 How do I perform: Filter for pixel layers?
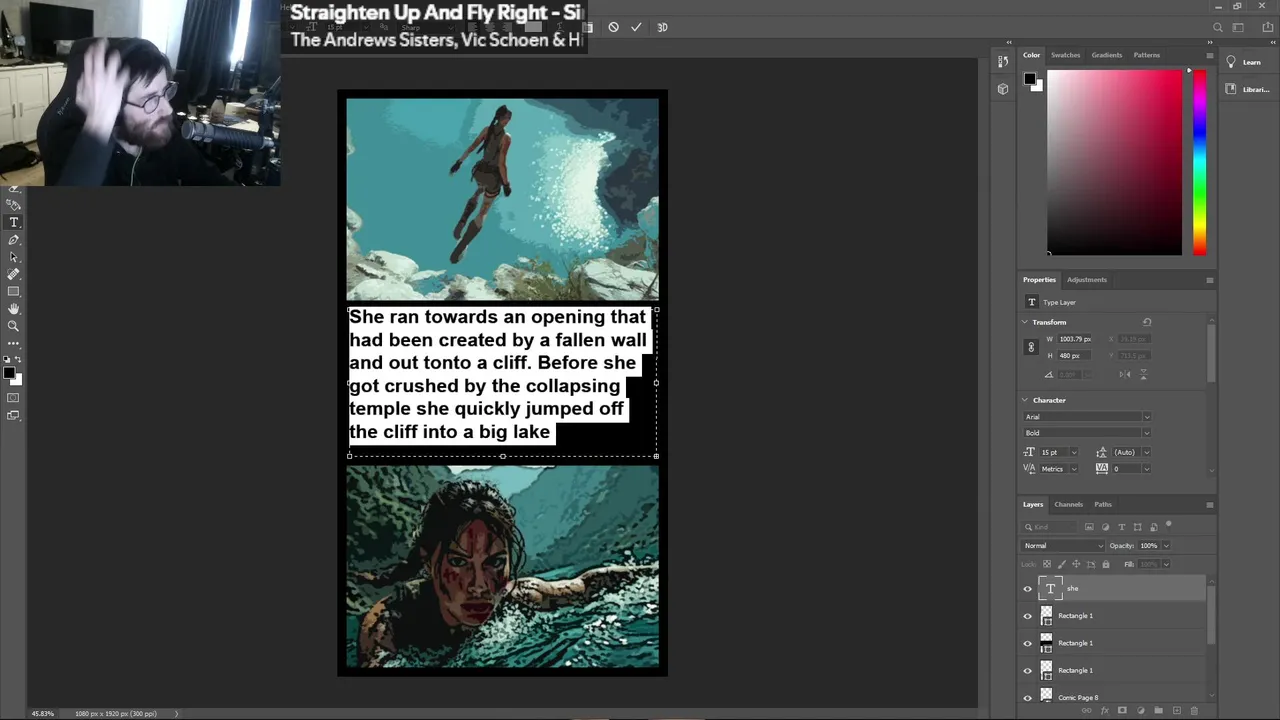(x=1089, y=527)
